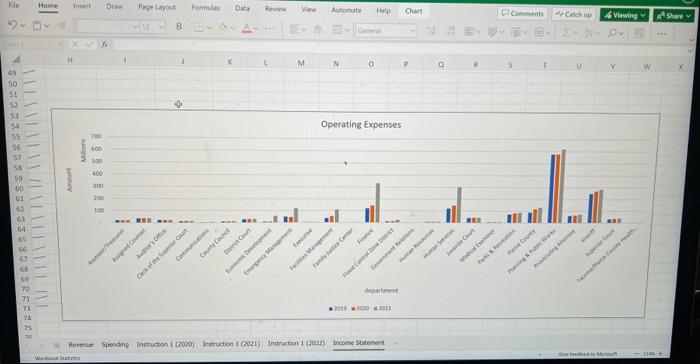Open more font options ellipsis
Viewport: 700px width, 364px height.
[x=270, y=29]
